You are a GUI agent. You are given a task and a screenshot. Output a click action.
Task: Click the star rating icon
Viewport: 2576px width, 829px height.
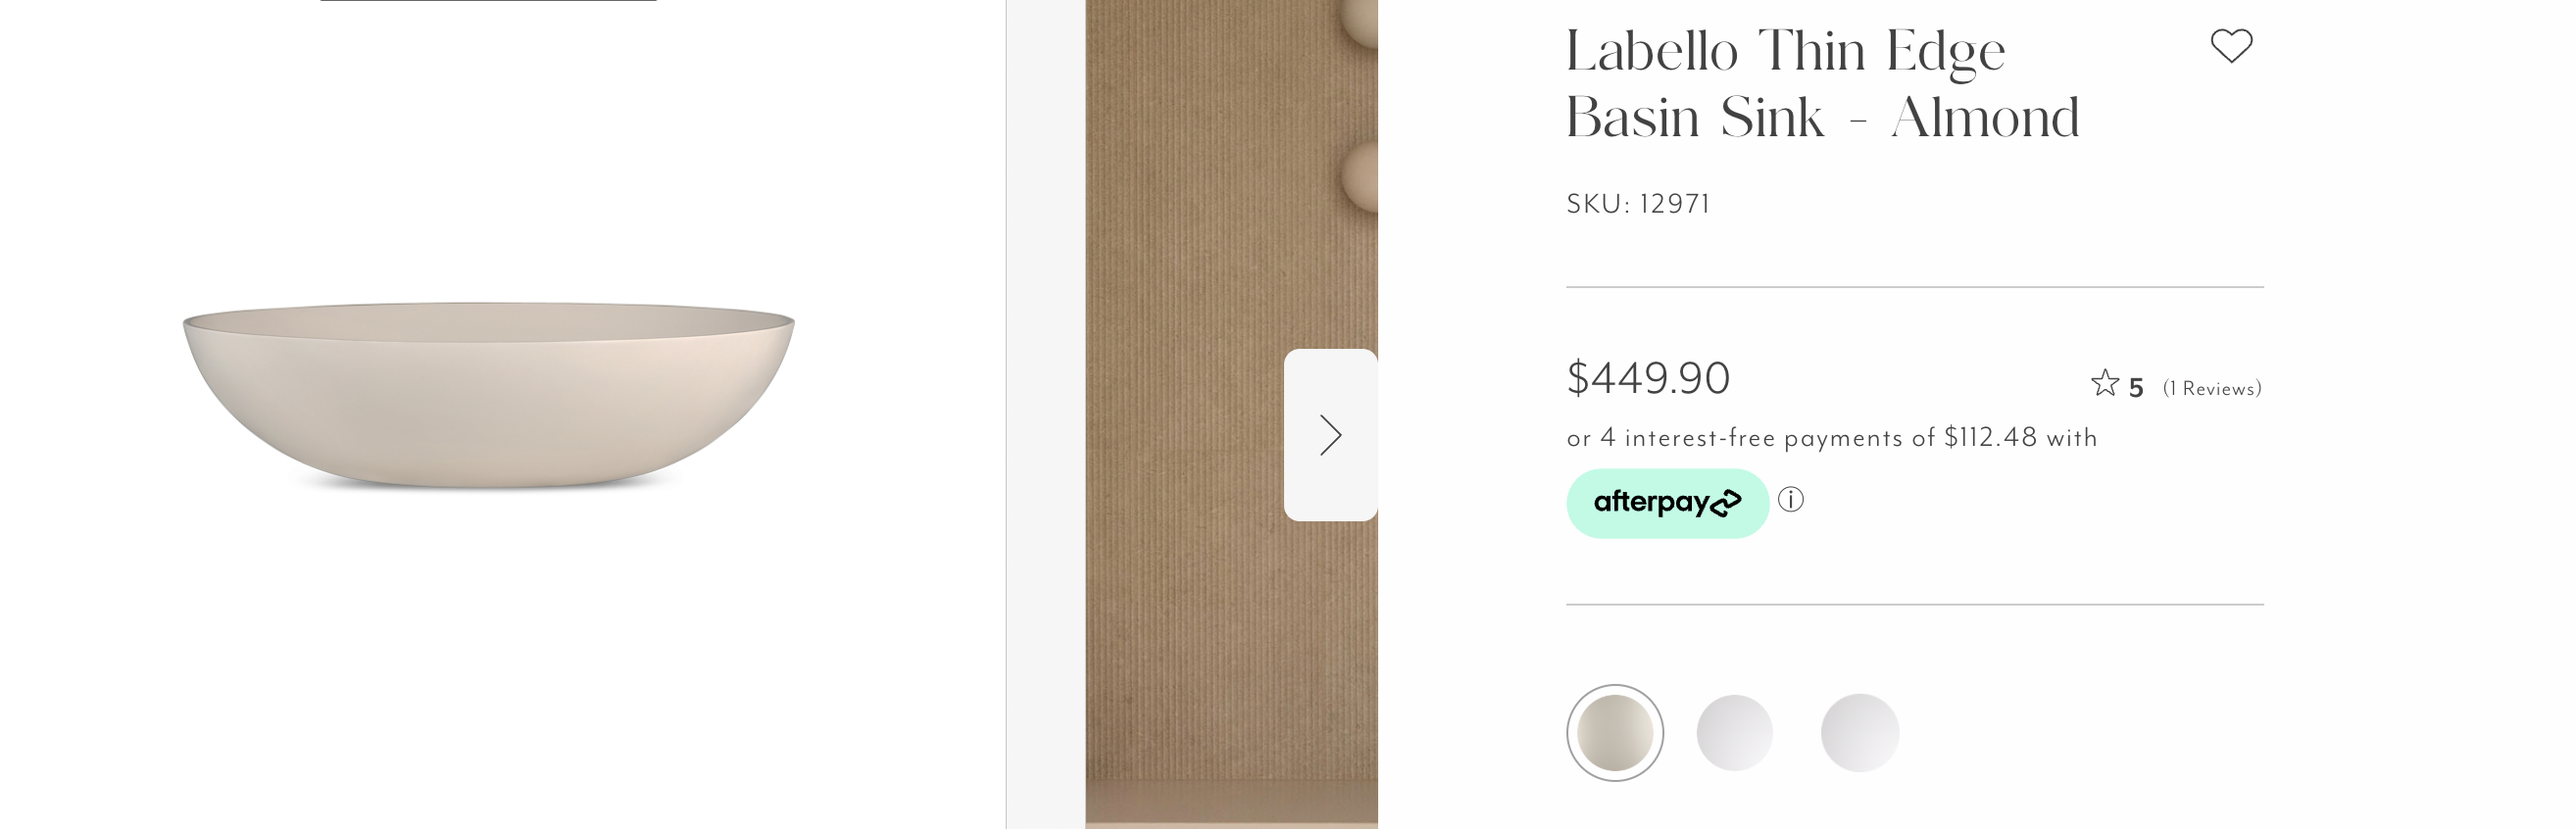pyautogui.click(x=2104, y=384)
